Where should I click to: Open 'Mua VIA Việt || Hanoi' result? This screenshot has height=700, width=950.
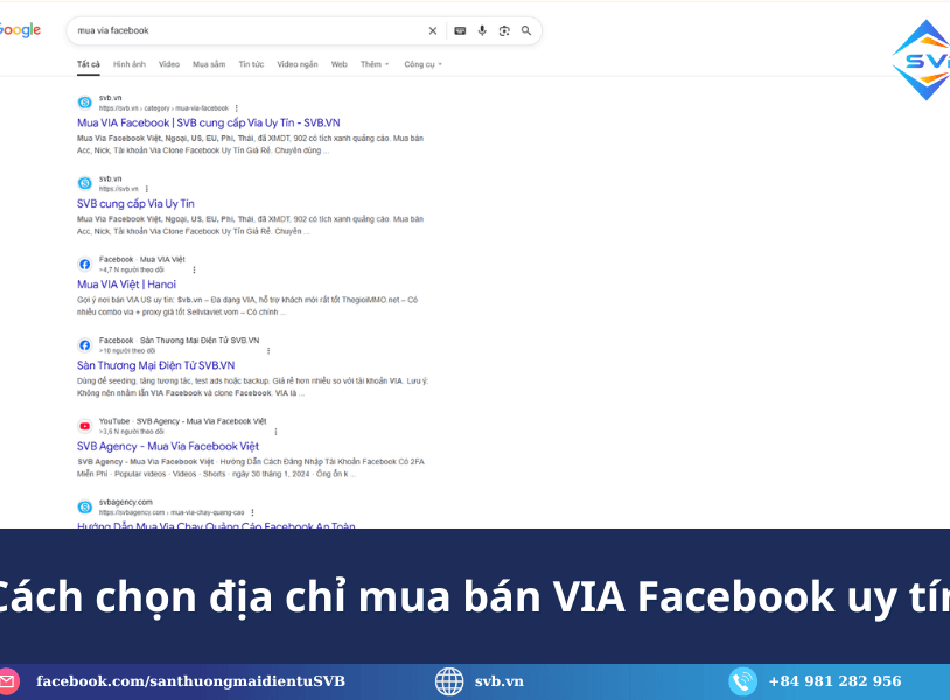(125, 284)
